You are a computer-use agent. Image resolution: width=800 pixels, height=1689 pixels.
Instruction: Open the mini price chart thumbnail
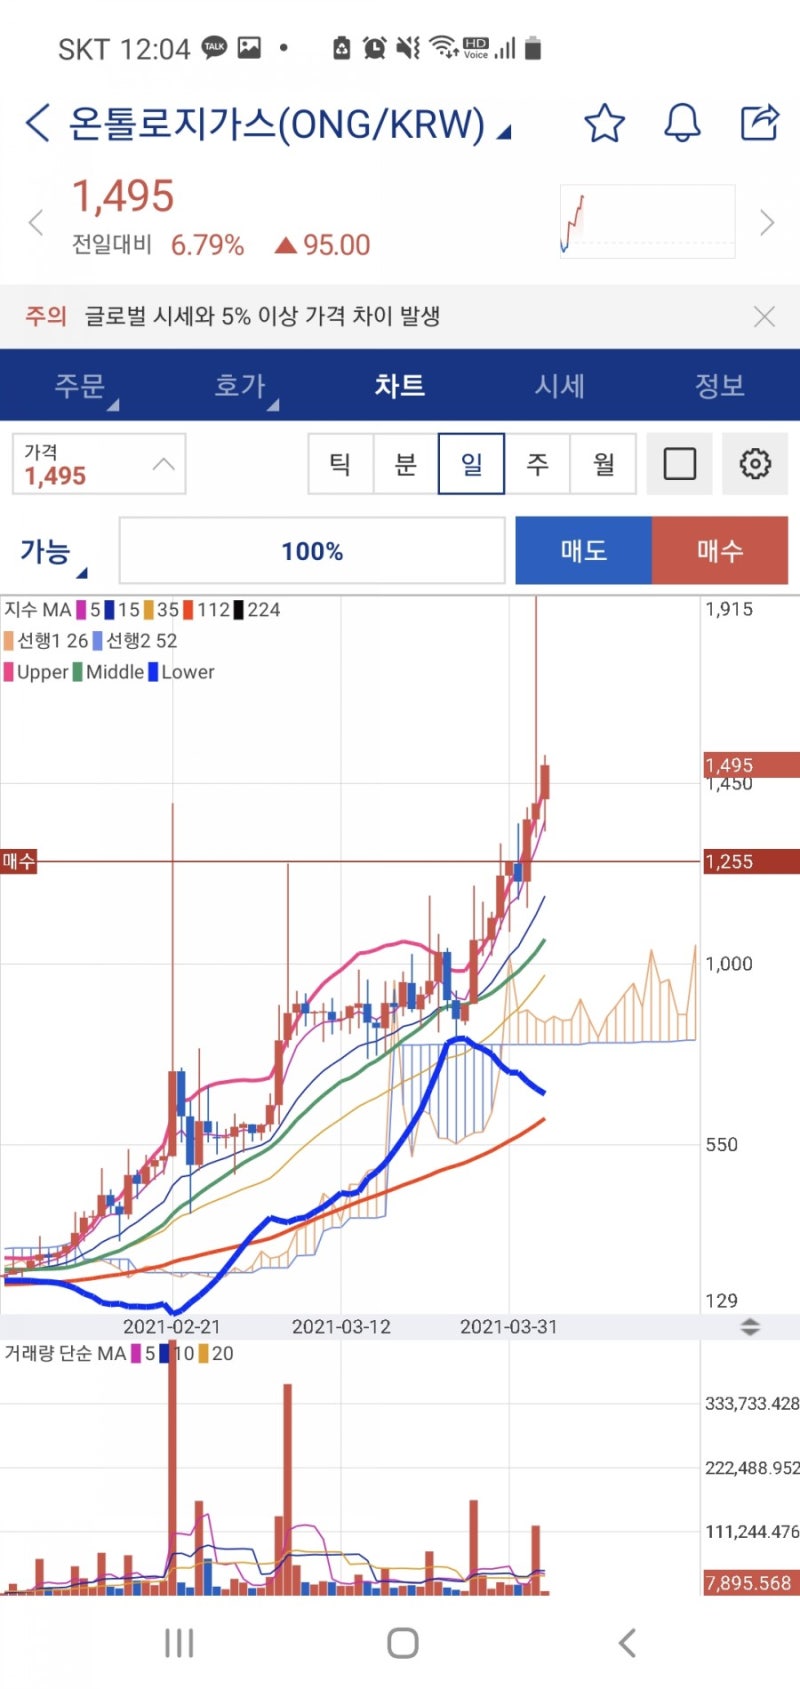647,222
